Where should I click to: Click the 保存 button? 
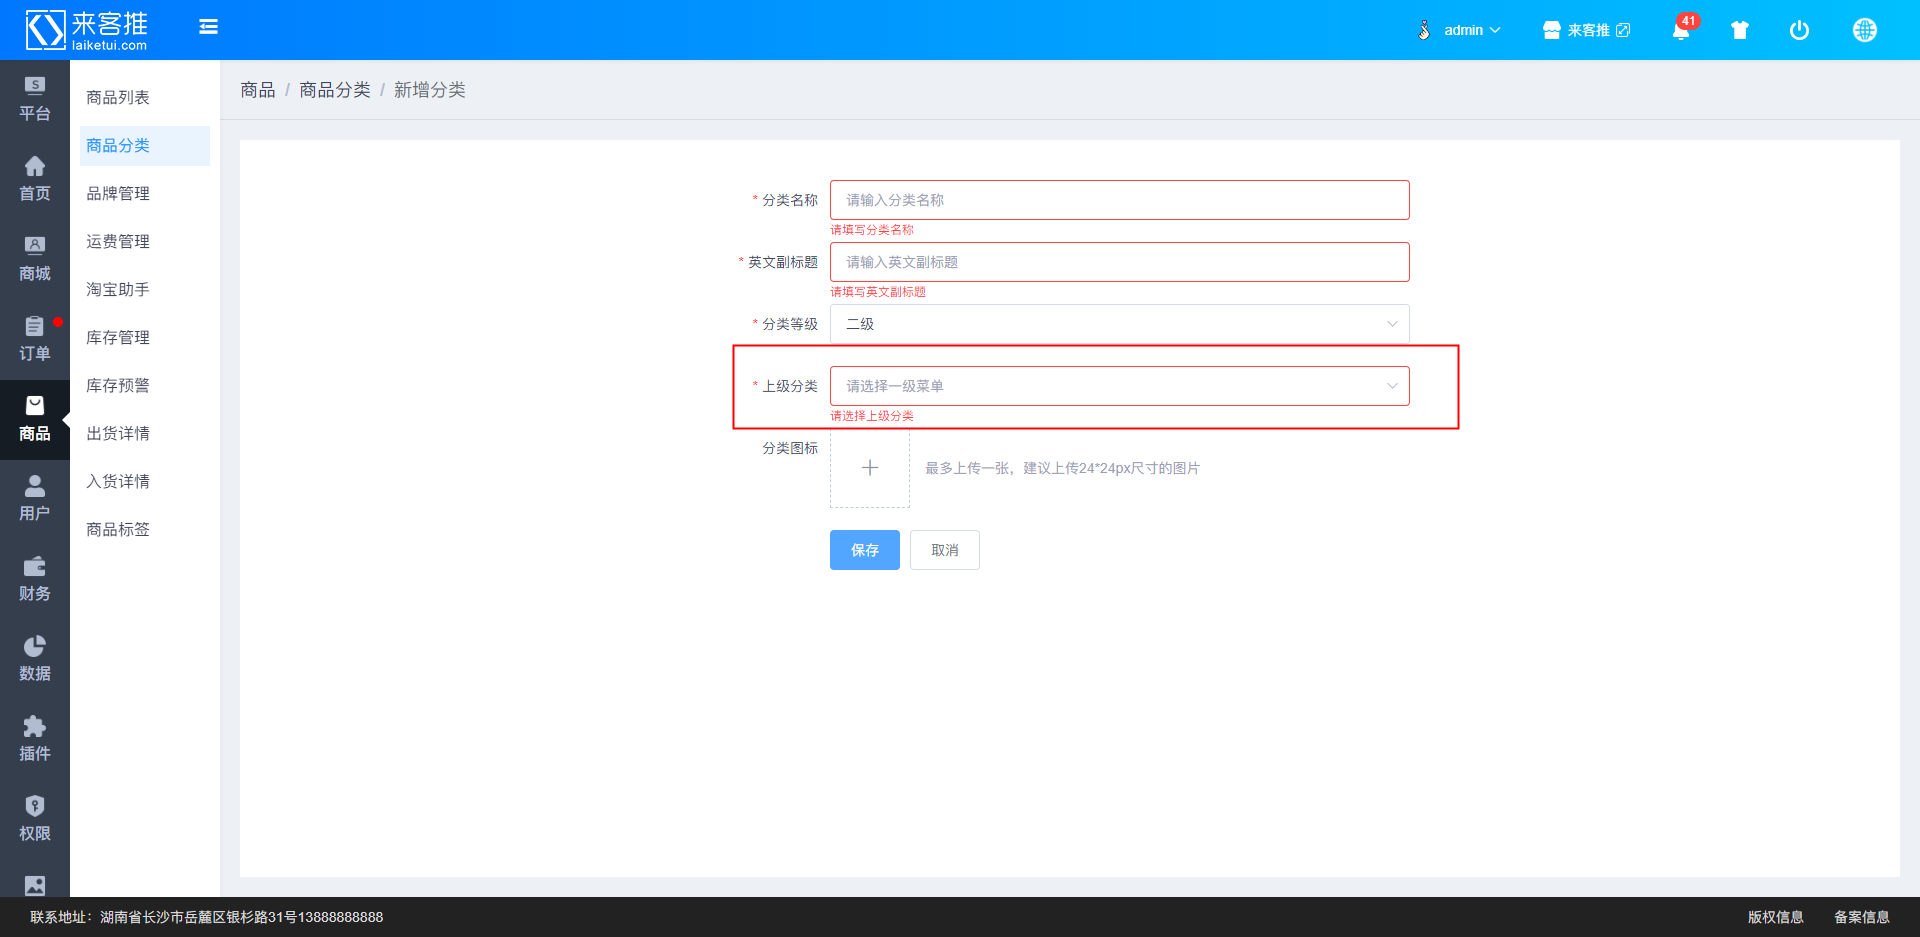coord(865,550)
